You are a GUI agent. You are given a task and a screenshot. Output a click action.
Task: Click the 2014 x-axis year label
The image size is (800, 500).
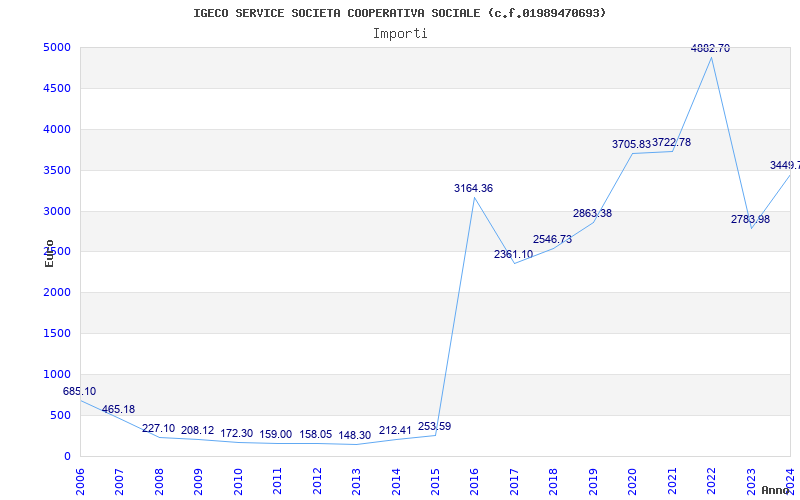tap(395, 481)
